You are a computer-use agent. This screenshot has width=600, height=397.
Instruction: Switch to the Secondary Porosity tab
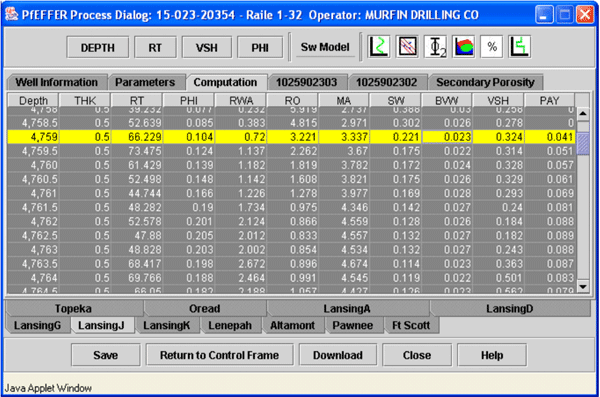(x=485, y=82)
